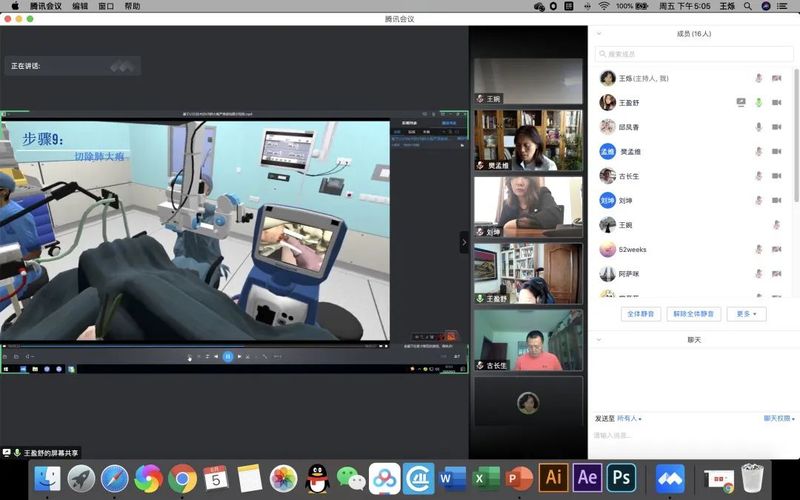The image size is (800, 500).
Task: Click the 解除全体静音 button
Action: tap(693, 314)
